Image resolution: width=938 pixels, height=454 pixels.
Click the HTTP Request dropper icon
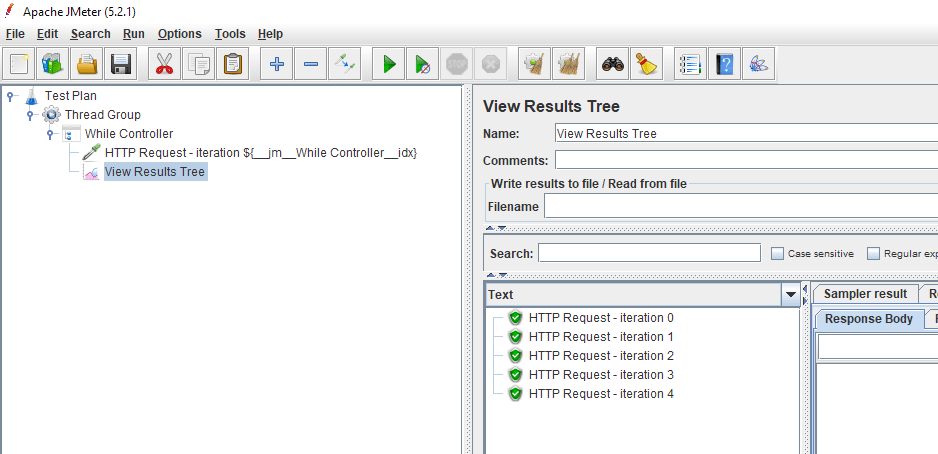(92, 153)
